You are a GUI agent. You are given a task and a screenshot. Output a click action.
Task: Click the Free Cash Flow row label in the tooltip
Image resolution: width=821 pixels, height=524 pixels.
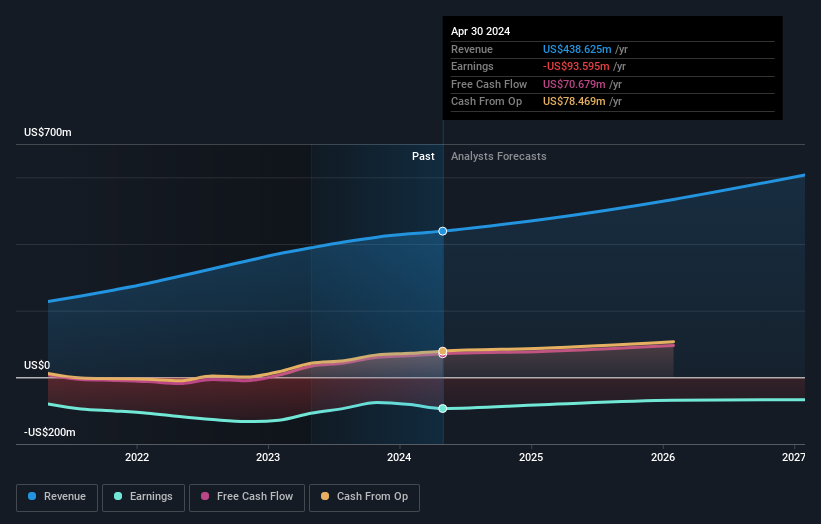click(489, 84)
